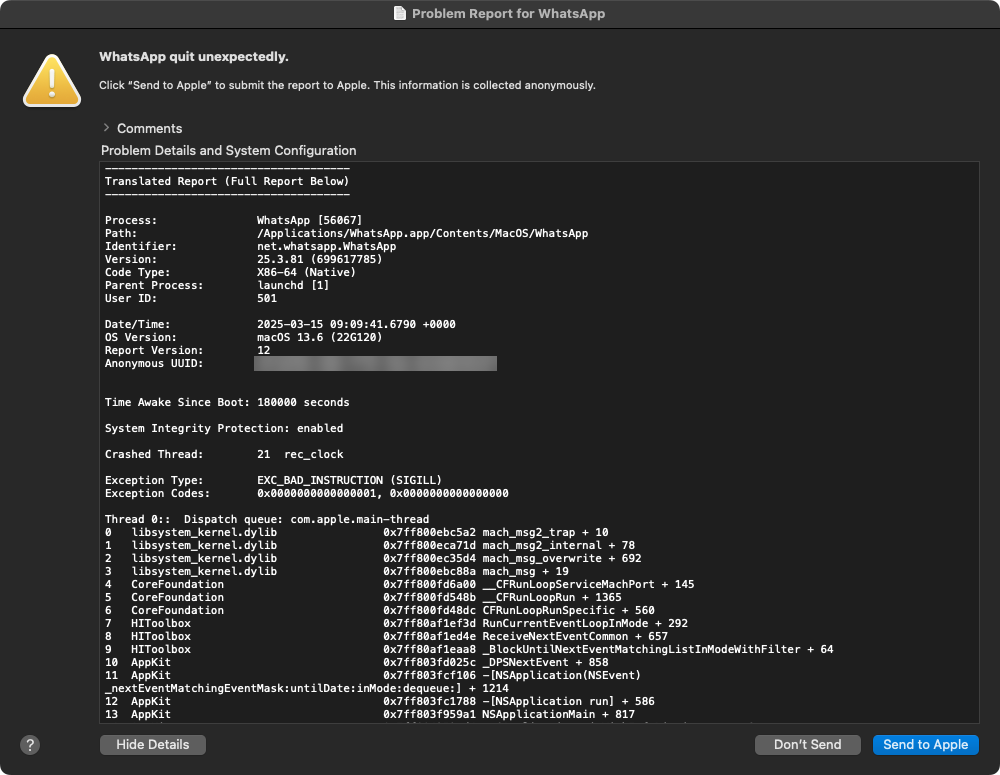Click frame 8 'ReceiveNextEventCommon + 657'

575,636
